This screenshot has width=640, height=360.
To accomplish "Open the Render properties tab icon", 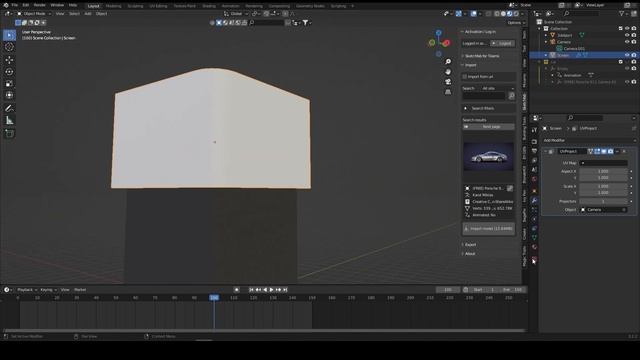I will 534,142.
